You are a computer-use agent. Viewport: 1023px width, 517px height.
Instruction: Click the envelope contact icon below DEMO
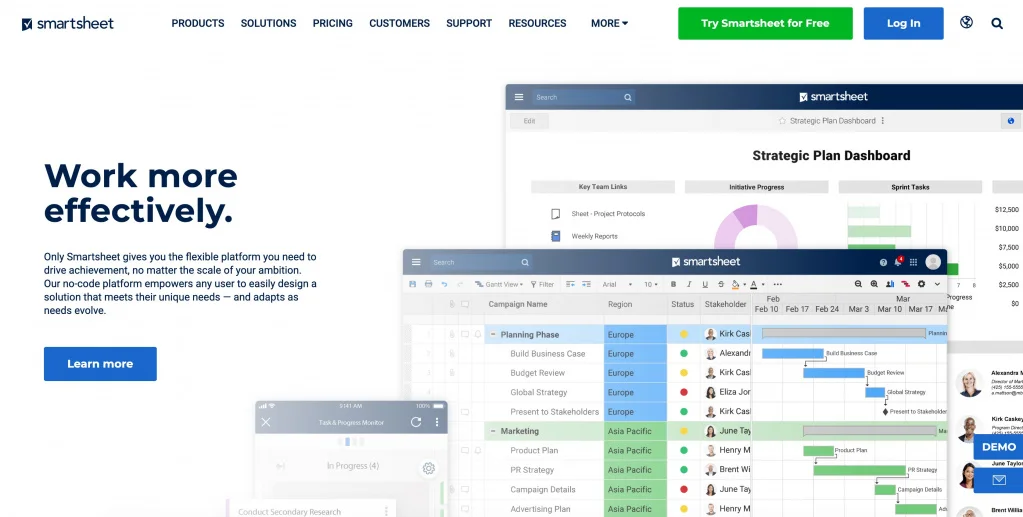[999, 480]
